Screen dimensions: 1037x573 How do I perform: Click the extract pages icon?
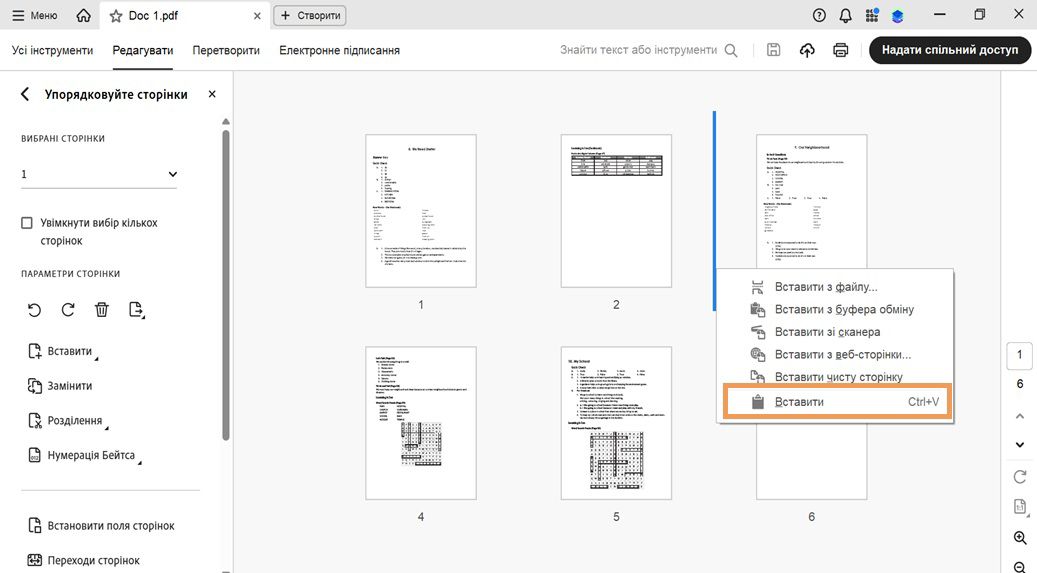click(x=136, y=310)
